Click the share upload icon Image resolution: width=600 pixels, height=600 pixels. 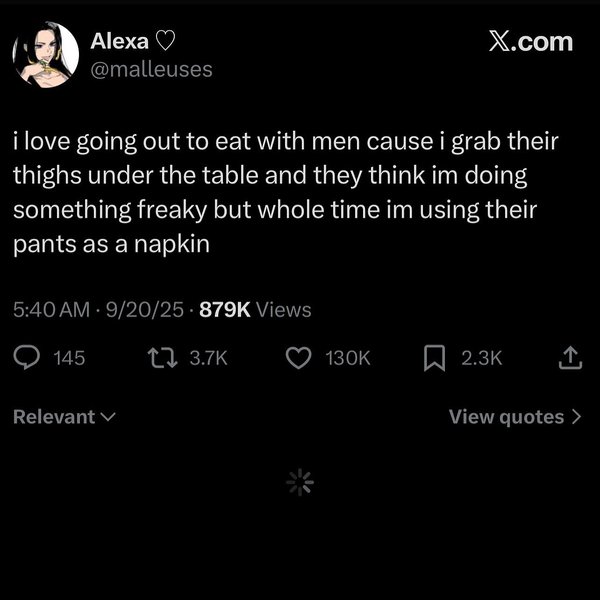[x=569, y=358]
